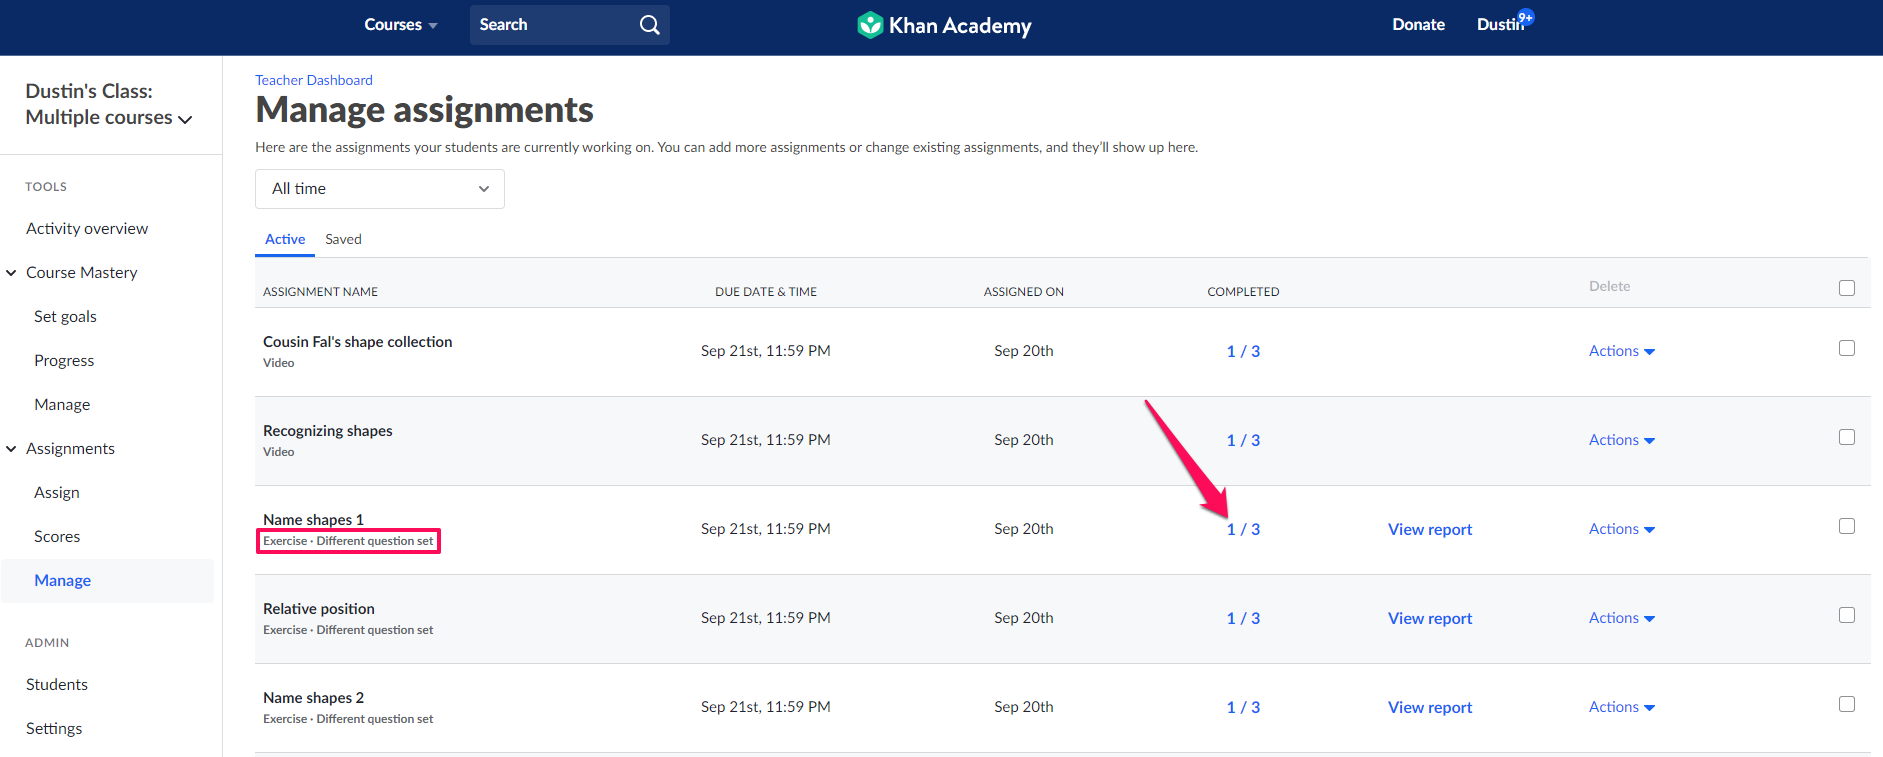Click assignment name Relative position
The height and width of the screenshot is (757, 1883).
[x=318, y=609]
